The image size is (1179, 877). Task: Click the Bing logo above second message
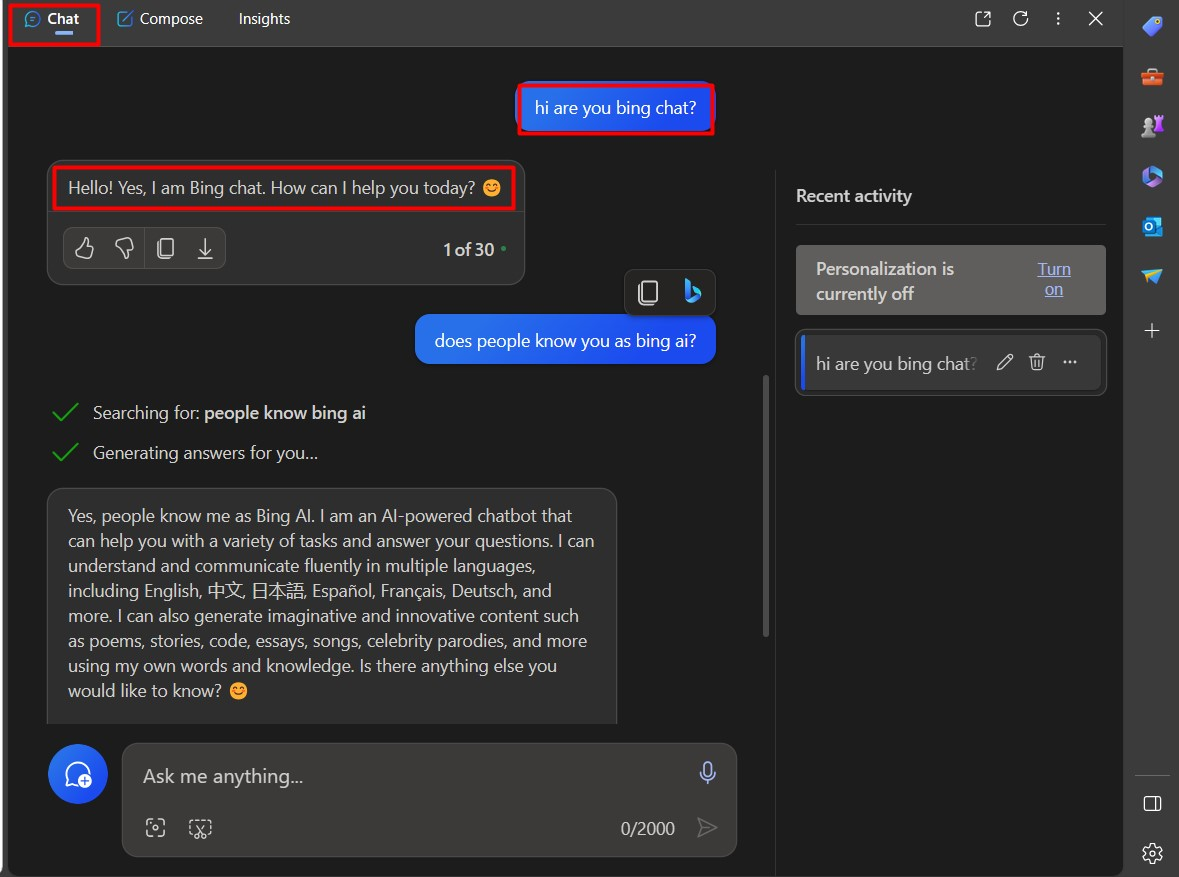pyautogui.click(x=692, y=291)
